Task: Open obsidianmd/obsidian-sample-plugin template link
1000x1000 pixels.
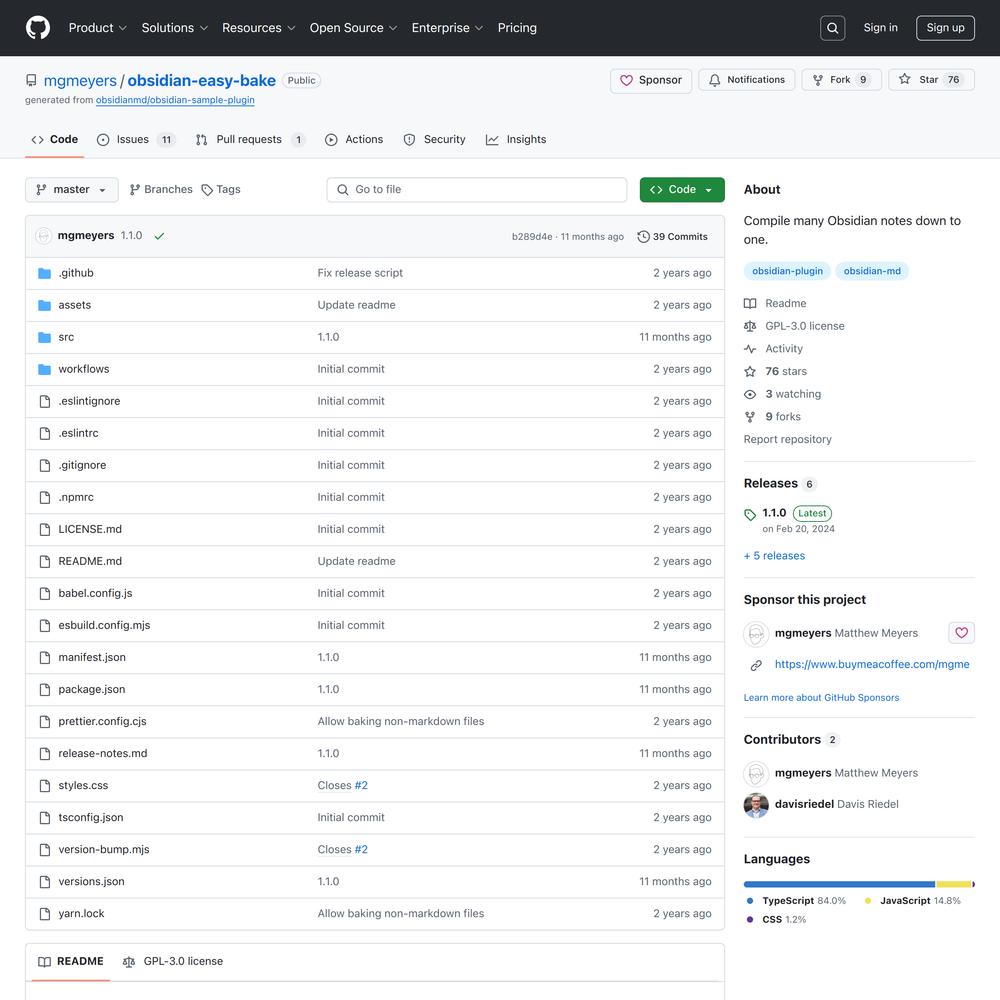Action: (175, 100)
